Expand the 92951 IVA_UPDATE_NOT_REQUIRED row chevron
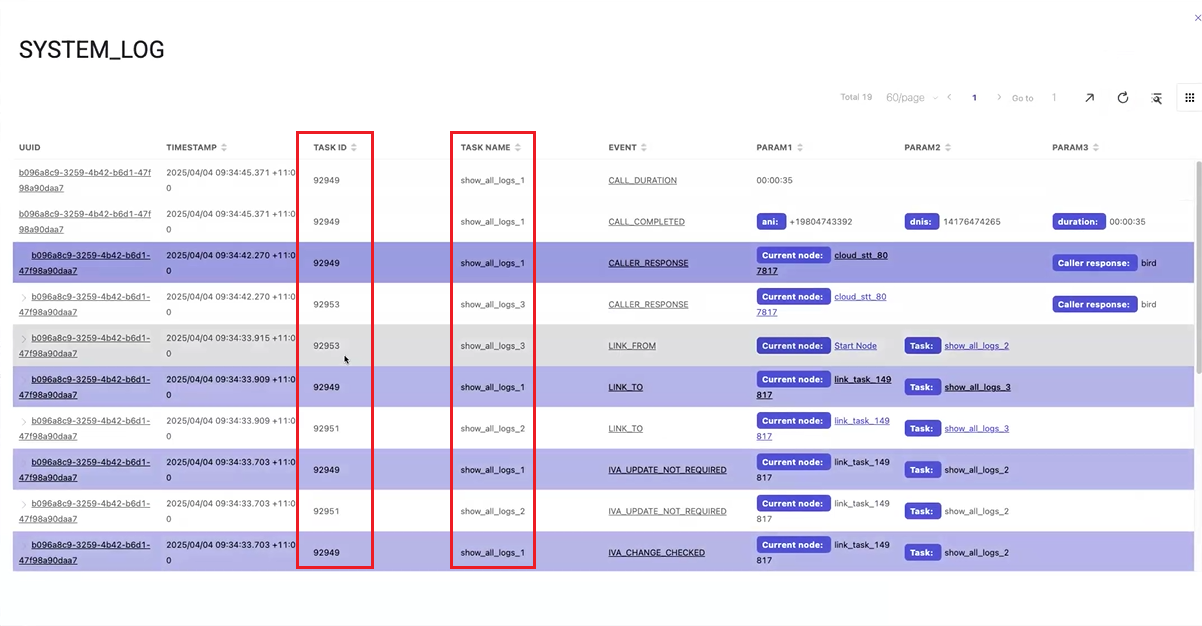 click(24, 504)
